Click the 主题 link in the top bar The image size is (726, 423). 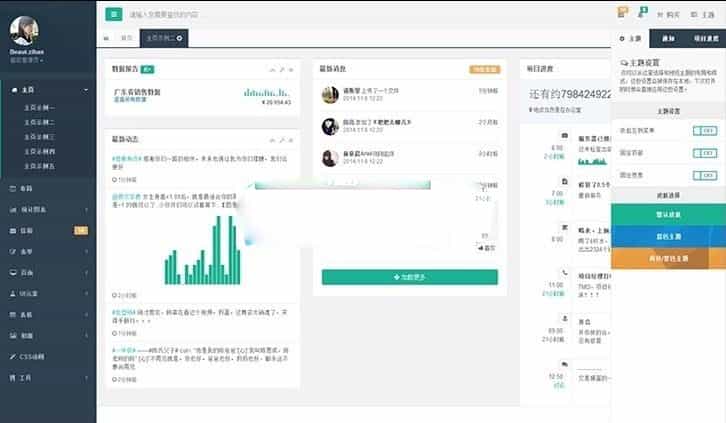click(703, 15)
